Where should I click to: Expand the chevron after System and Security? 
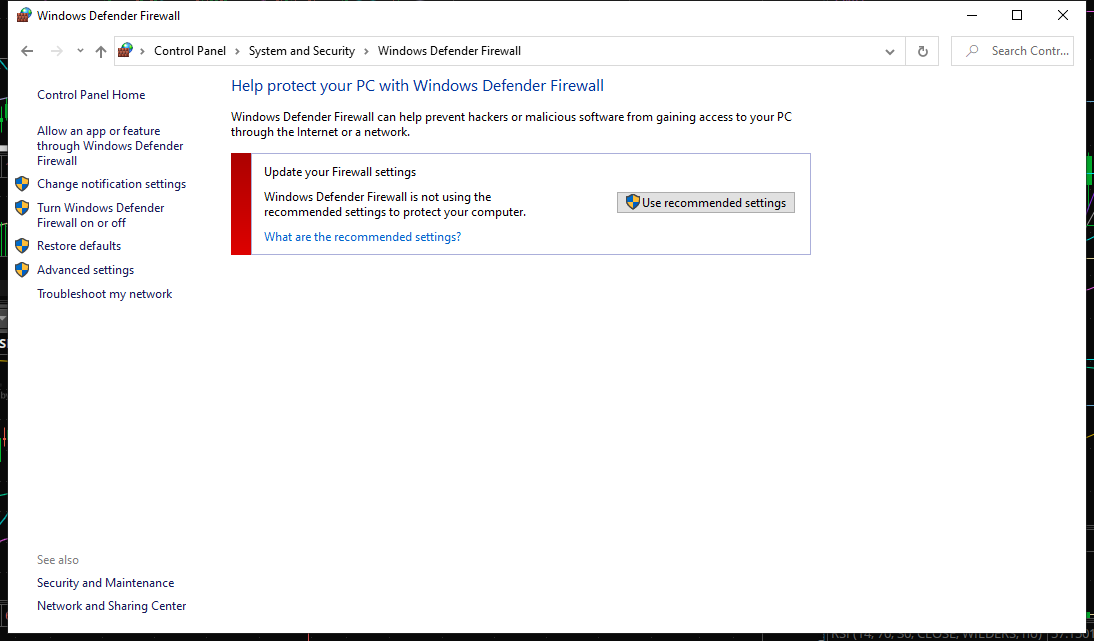pos(366,51)
